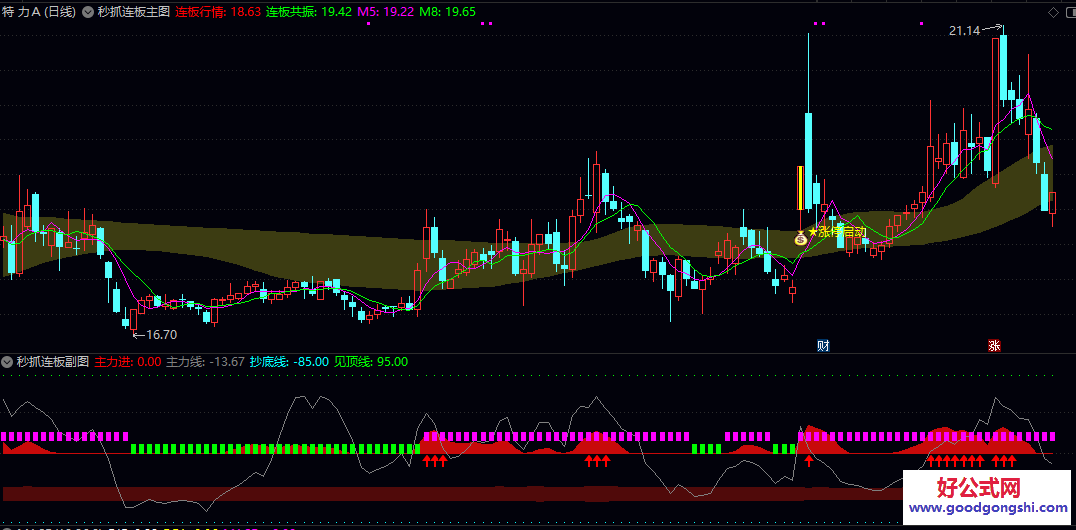Click the 21.14 high price marker
Image resolution: width=1076 pixels, height=530 pixels.
(x=965, y=31)
